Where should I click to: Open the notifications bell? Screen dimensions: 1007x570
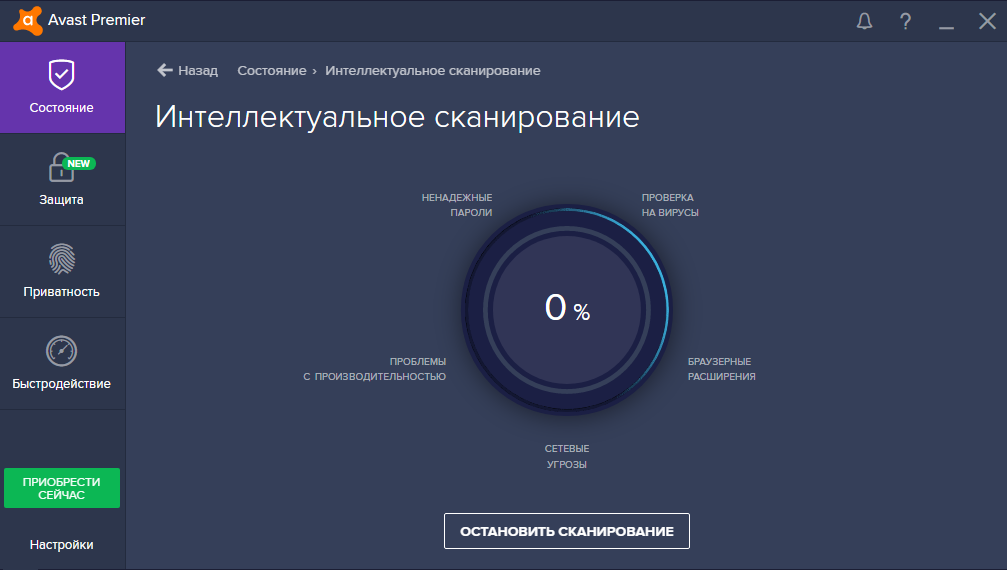pos(864,21)
